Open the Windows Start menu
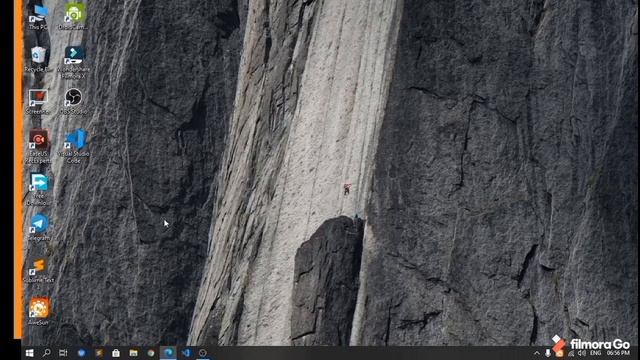This screenshot has width=640, height=360. [29, 353]
